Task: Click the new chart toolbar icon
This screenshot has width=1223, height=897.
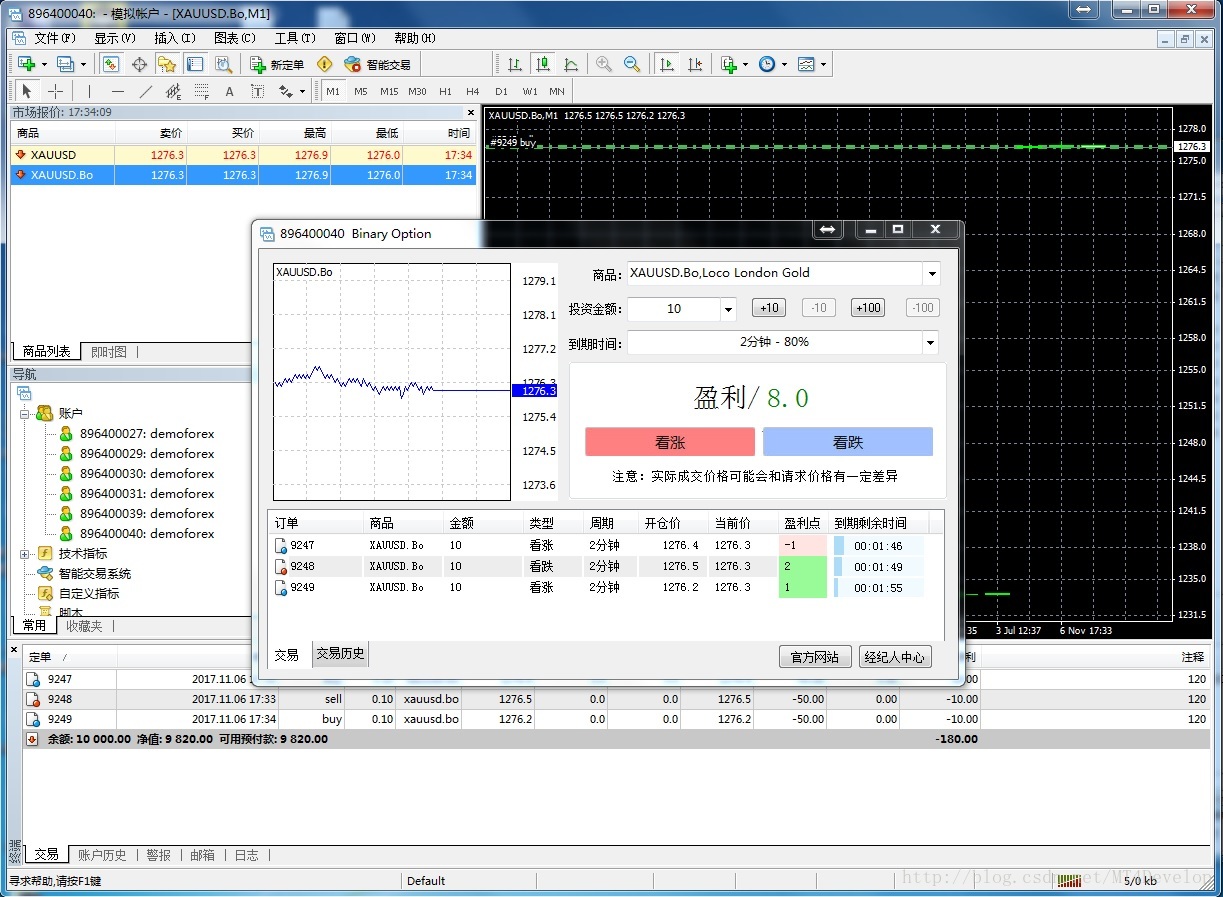Action: click(x=26, y=64)
